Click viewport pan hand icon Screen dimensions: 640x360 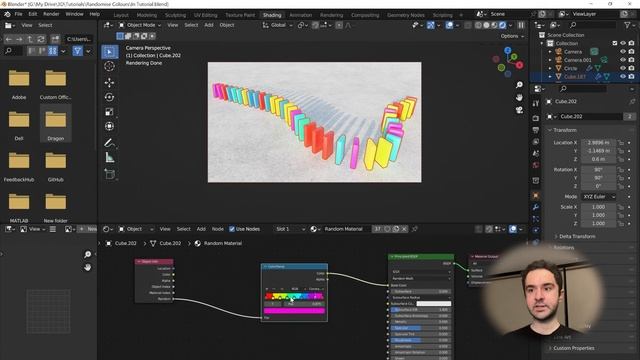pyautogui.click(x=519, y=98)
